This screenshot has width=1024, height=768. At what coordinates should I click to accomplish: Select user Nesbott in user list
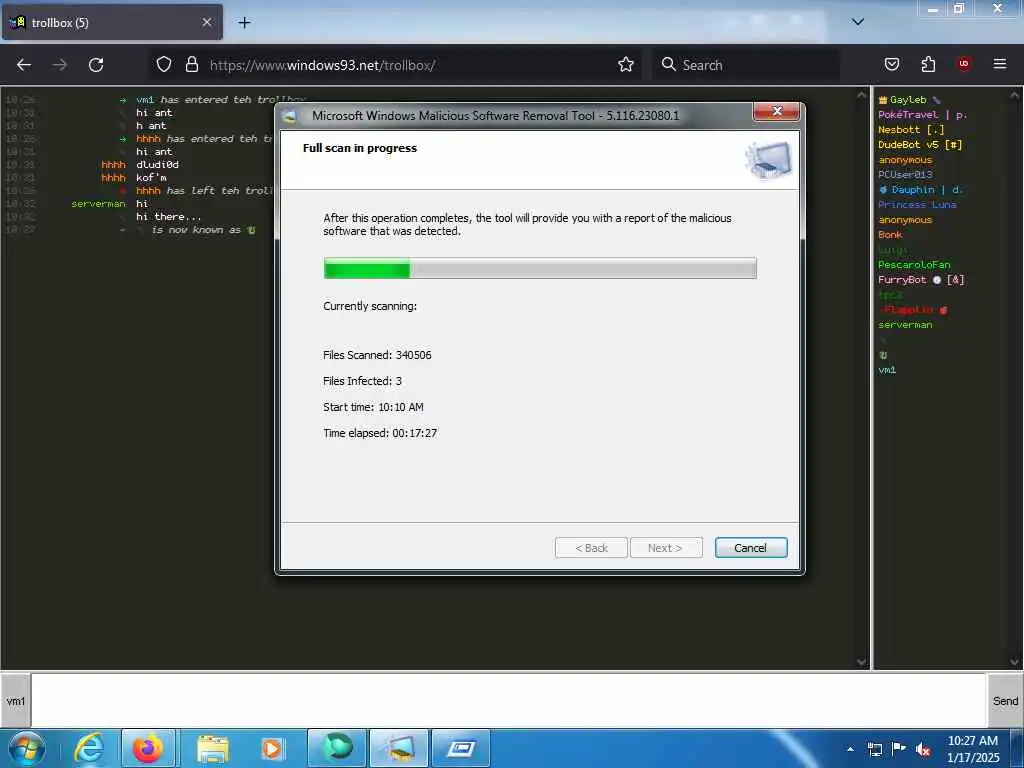point(911,130)
